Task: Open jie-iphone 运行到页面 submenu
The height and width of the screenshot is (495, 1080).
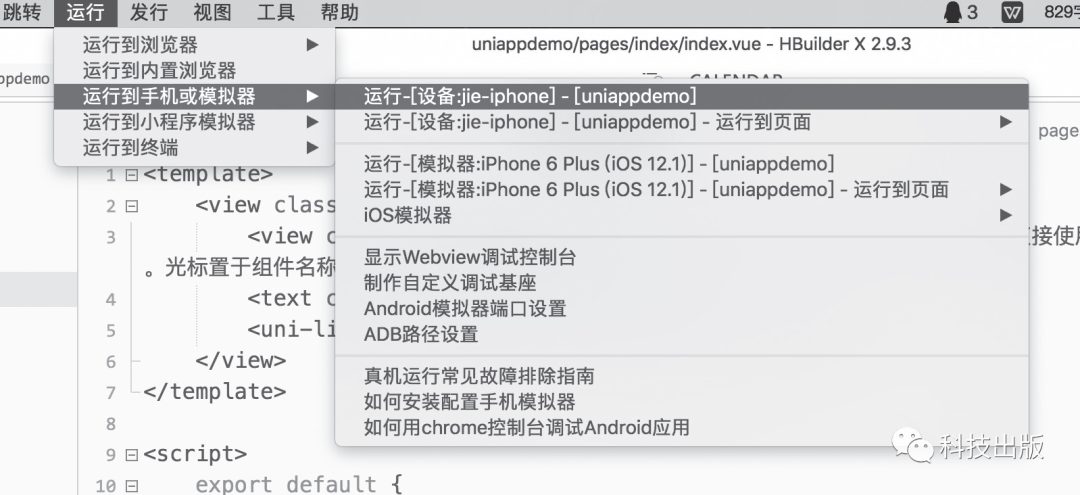Action: (x=682, y=122)
